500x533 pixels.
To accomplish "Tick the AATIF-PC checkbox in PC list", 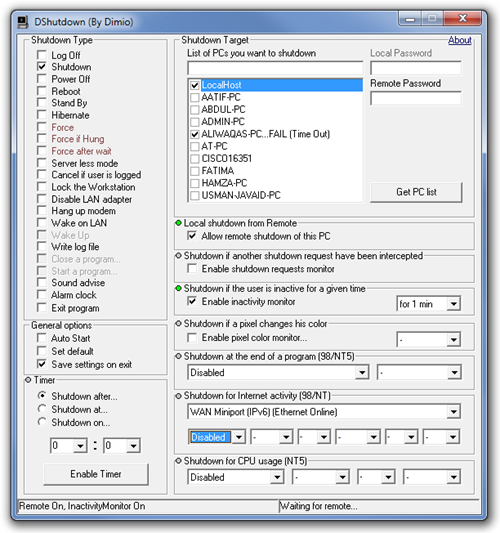I will [x=194, y=98].
